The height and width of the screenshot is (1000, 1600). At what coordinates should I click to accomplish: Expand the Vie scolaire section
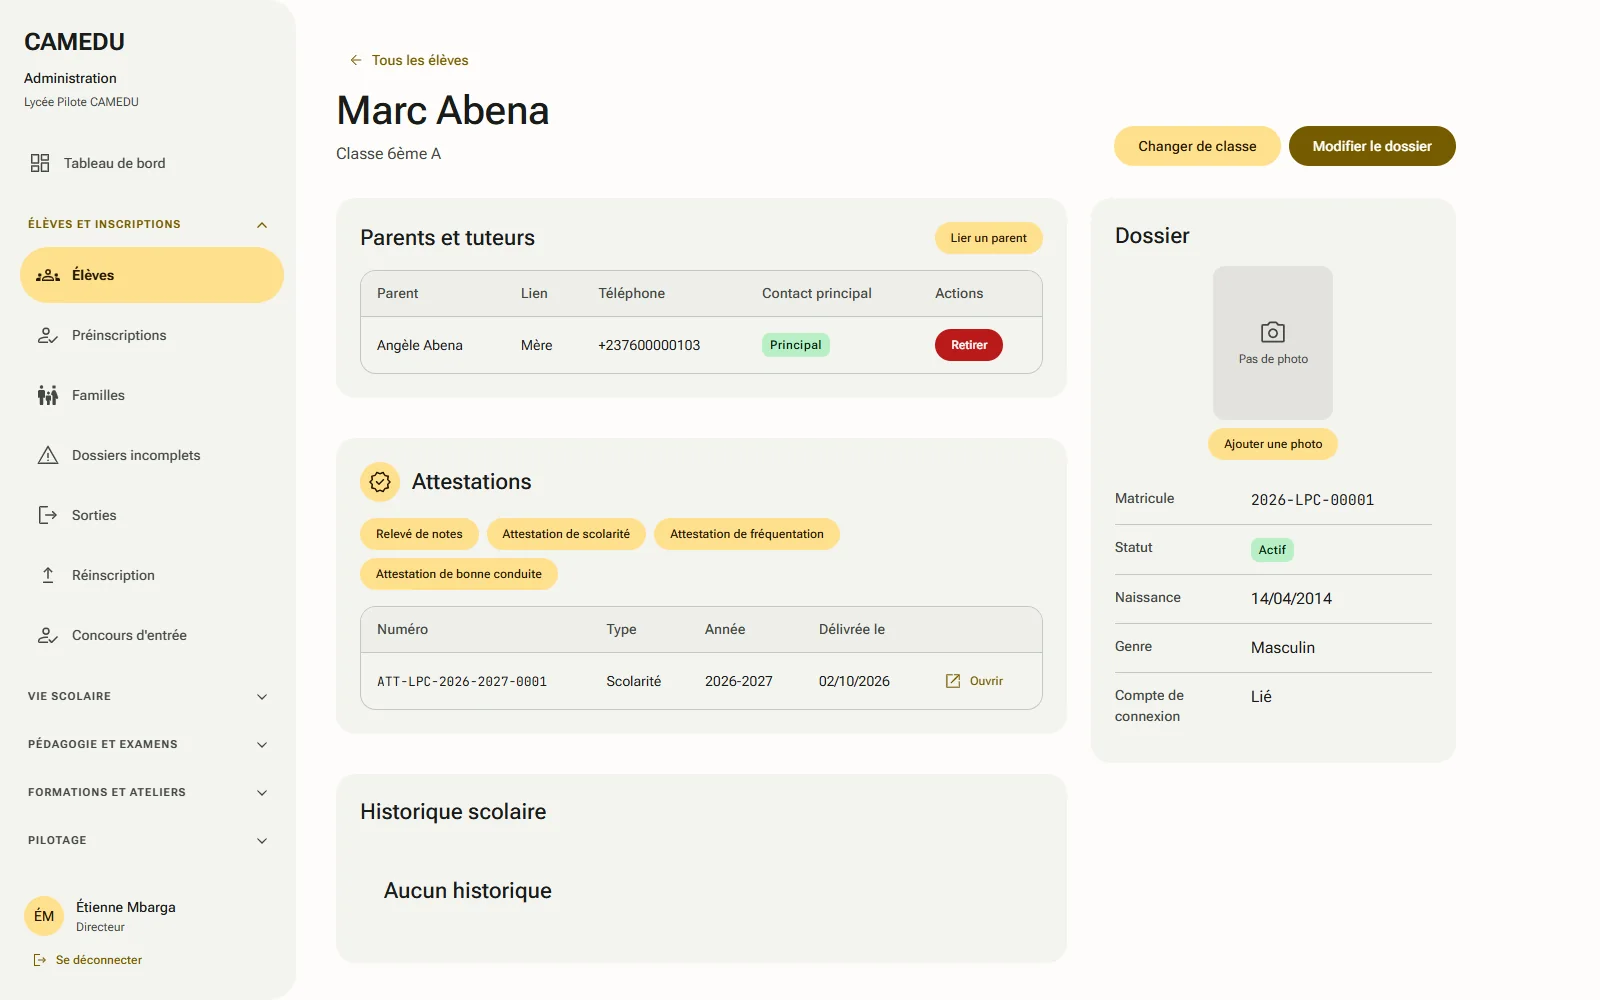[262, 697]
